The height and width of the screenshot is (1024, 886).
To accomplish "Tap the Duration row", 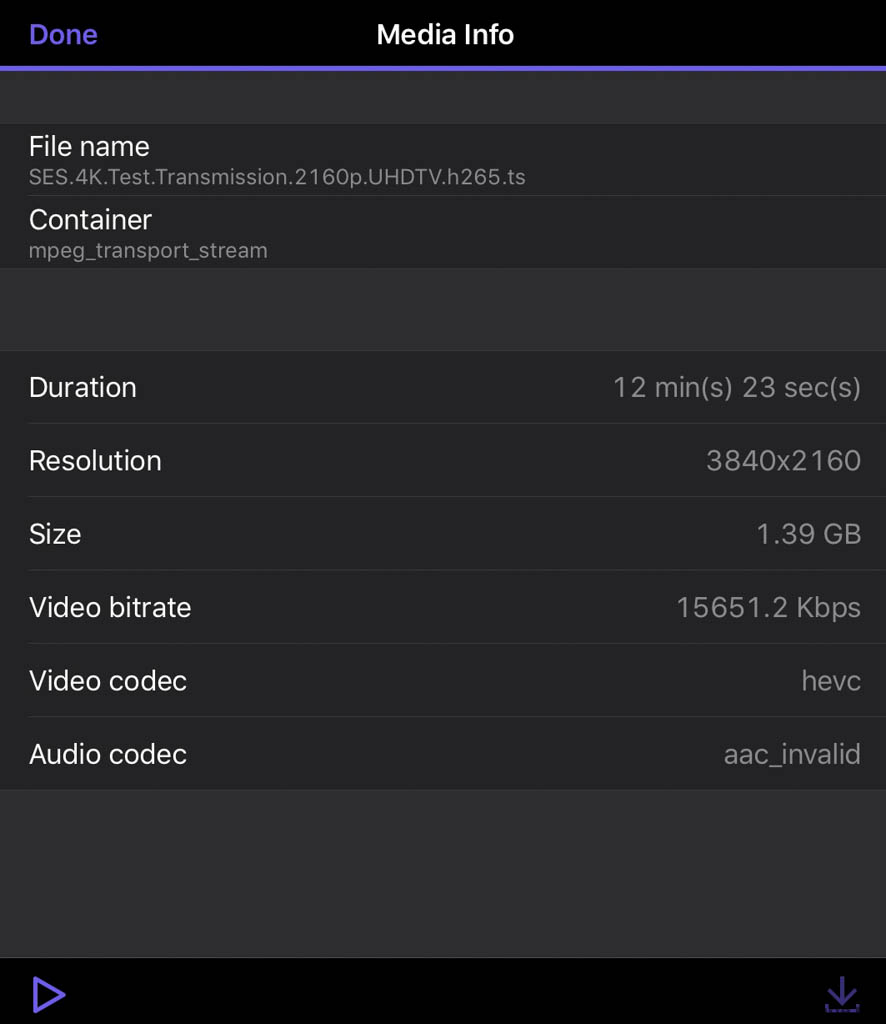I will 443,387.
